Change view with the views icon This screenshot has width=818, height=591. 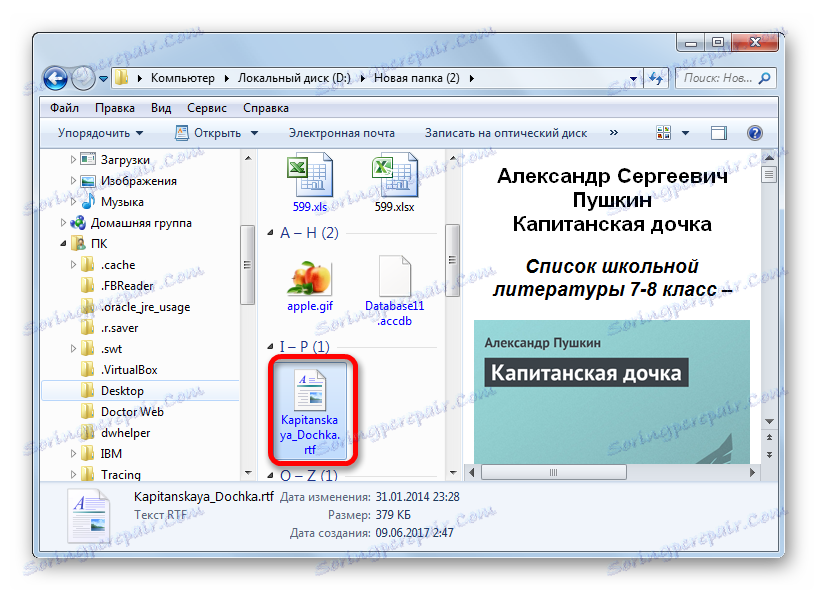[x=663, y=133]
